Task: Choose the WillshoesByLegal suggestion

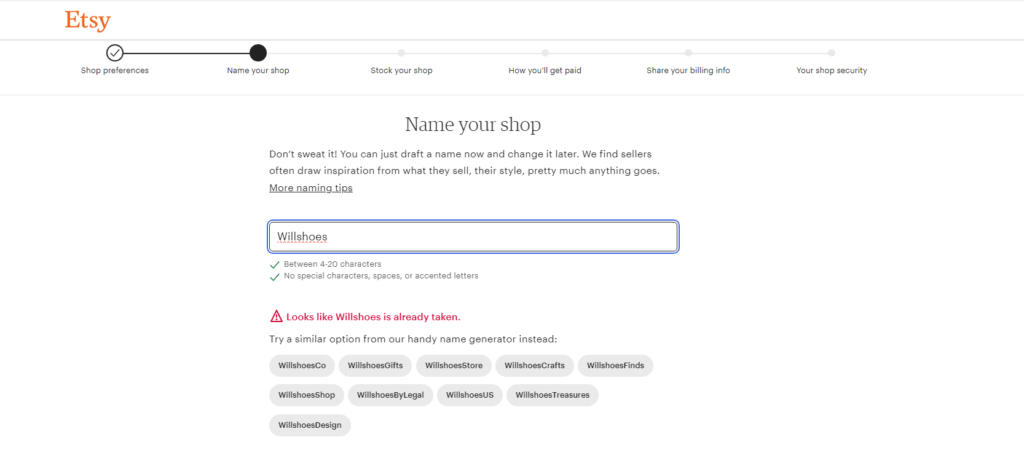Action: pos(391,395)
